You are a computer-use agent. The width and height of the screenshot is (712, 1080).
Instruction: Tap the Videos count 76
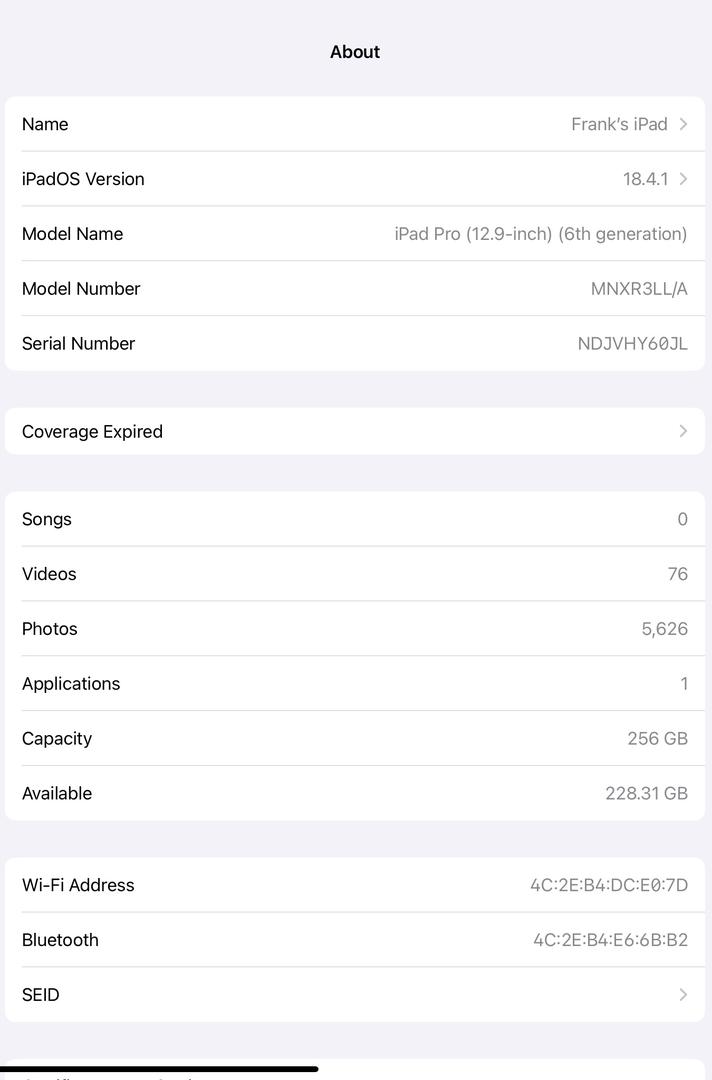coord(677,574)
